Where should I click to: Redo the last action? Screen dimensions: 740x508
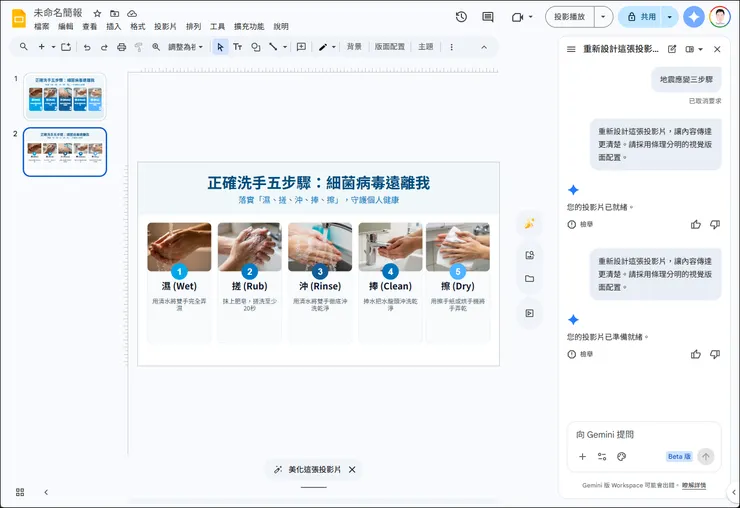[x=104, y=47]
